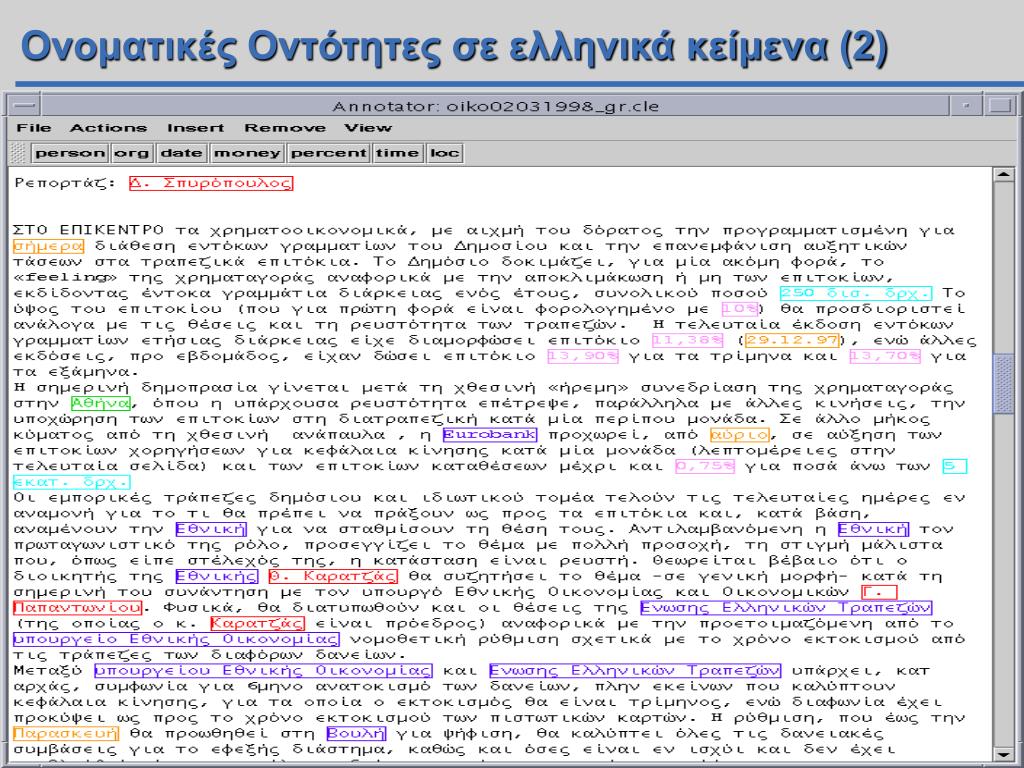Viewport: 1024px width, 768px height.
Task: Select the date annotation 'αύριο'
Action: click(x=740, y=434)
